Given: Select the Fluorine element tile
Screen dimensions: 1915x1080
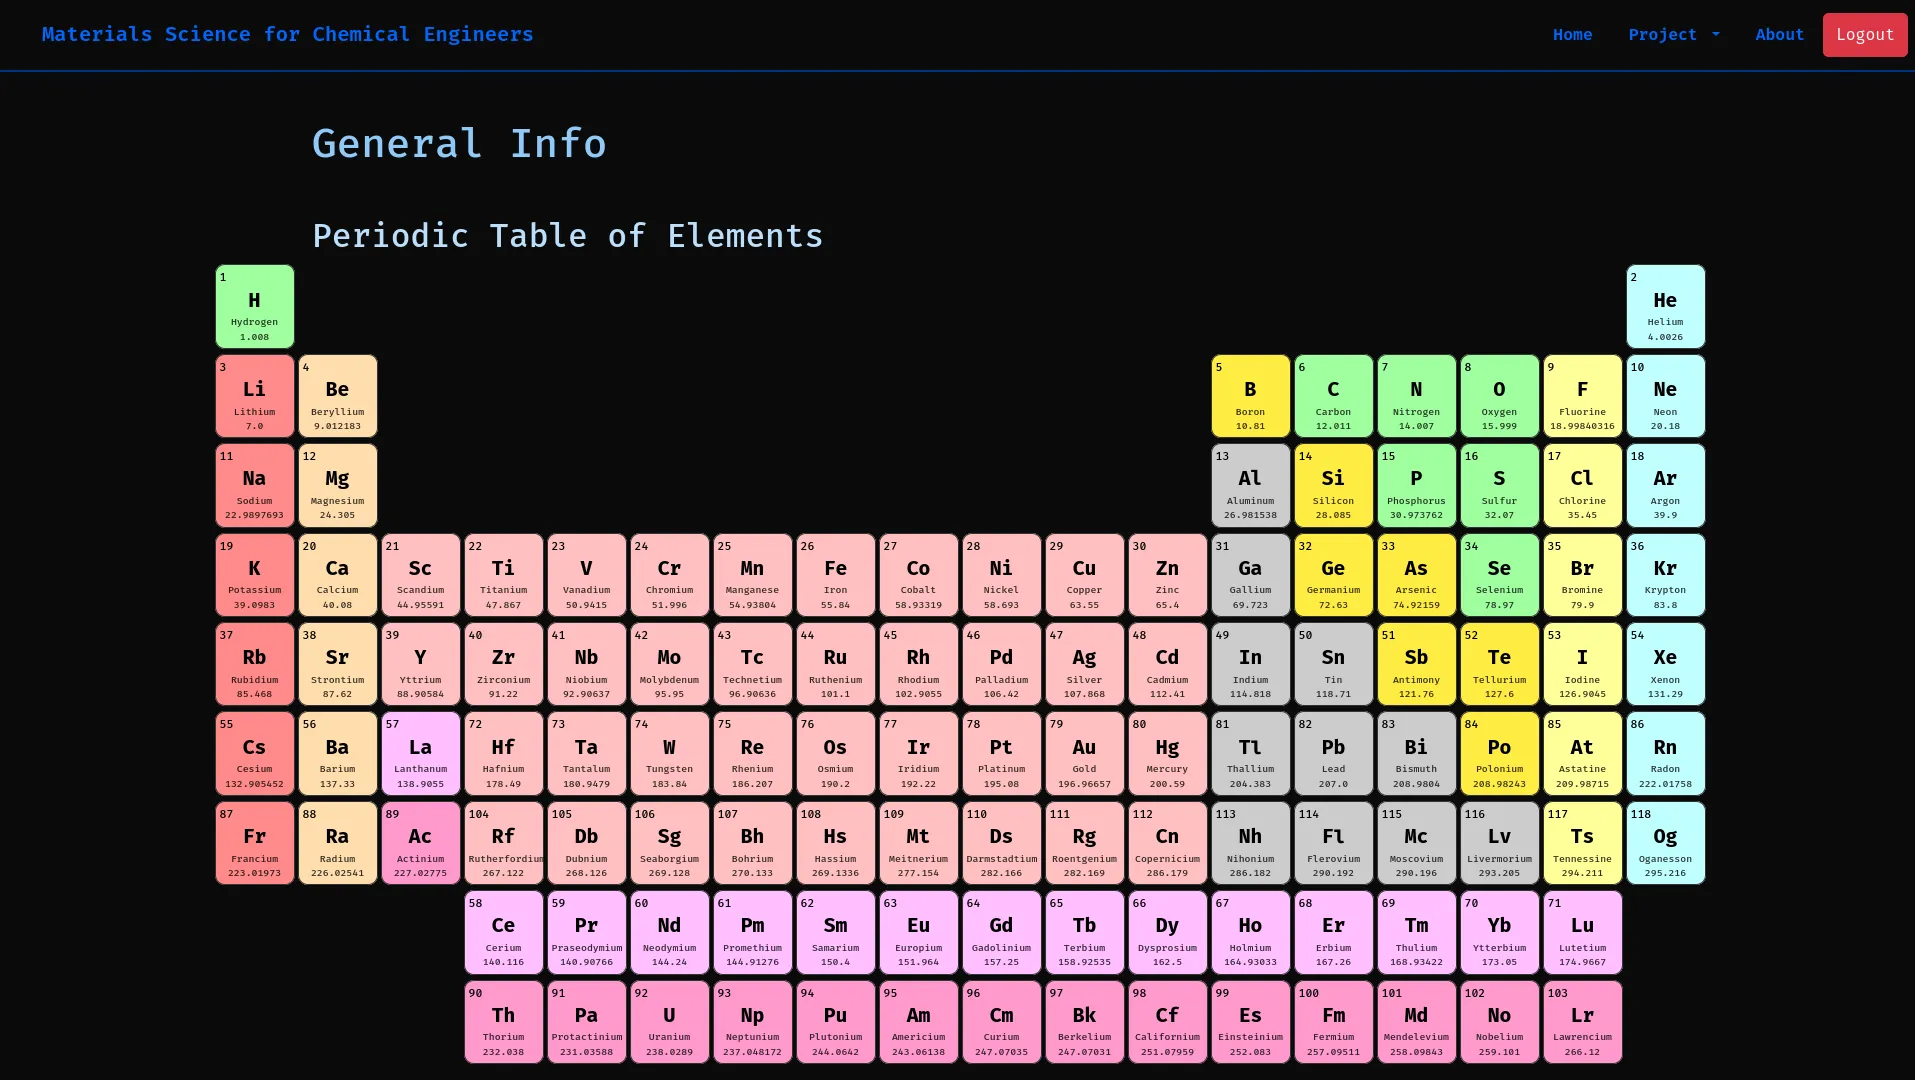Looking at the screenshot, I should (1582, 396).
